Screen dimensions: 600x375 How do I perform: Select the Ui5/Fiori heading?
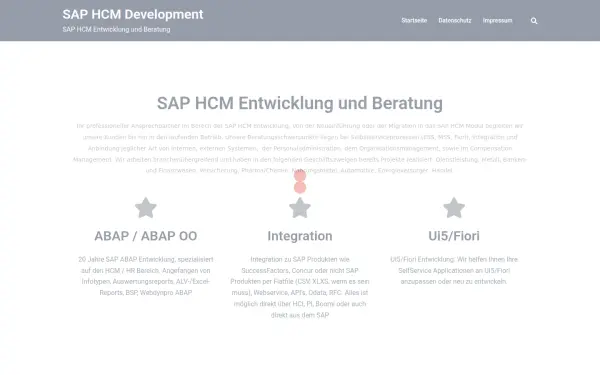[x=454, y=236]
